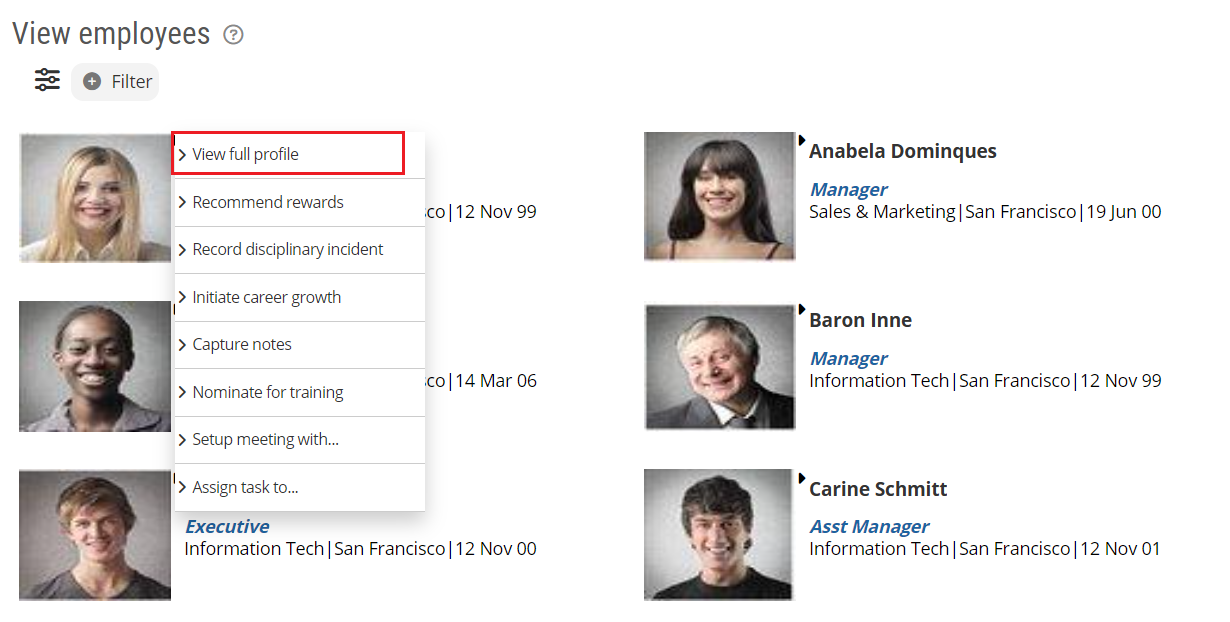Viewport: 1230px width, 622px height.
Task: Open the filter settings sliders icon
Action: 47,80
